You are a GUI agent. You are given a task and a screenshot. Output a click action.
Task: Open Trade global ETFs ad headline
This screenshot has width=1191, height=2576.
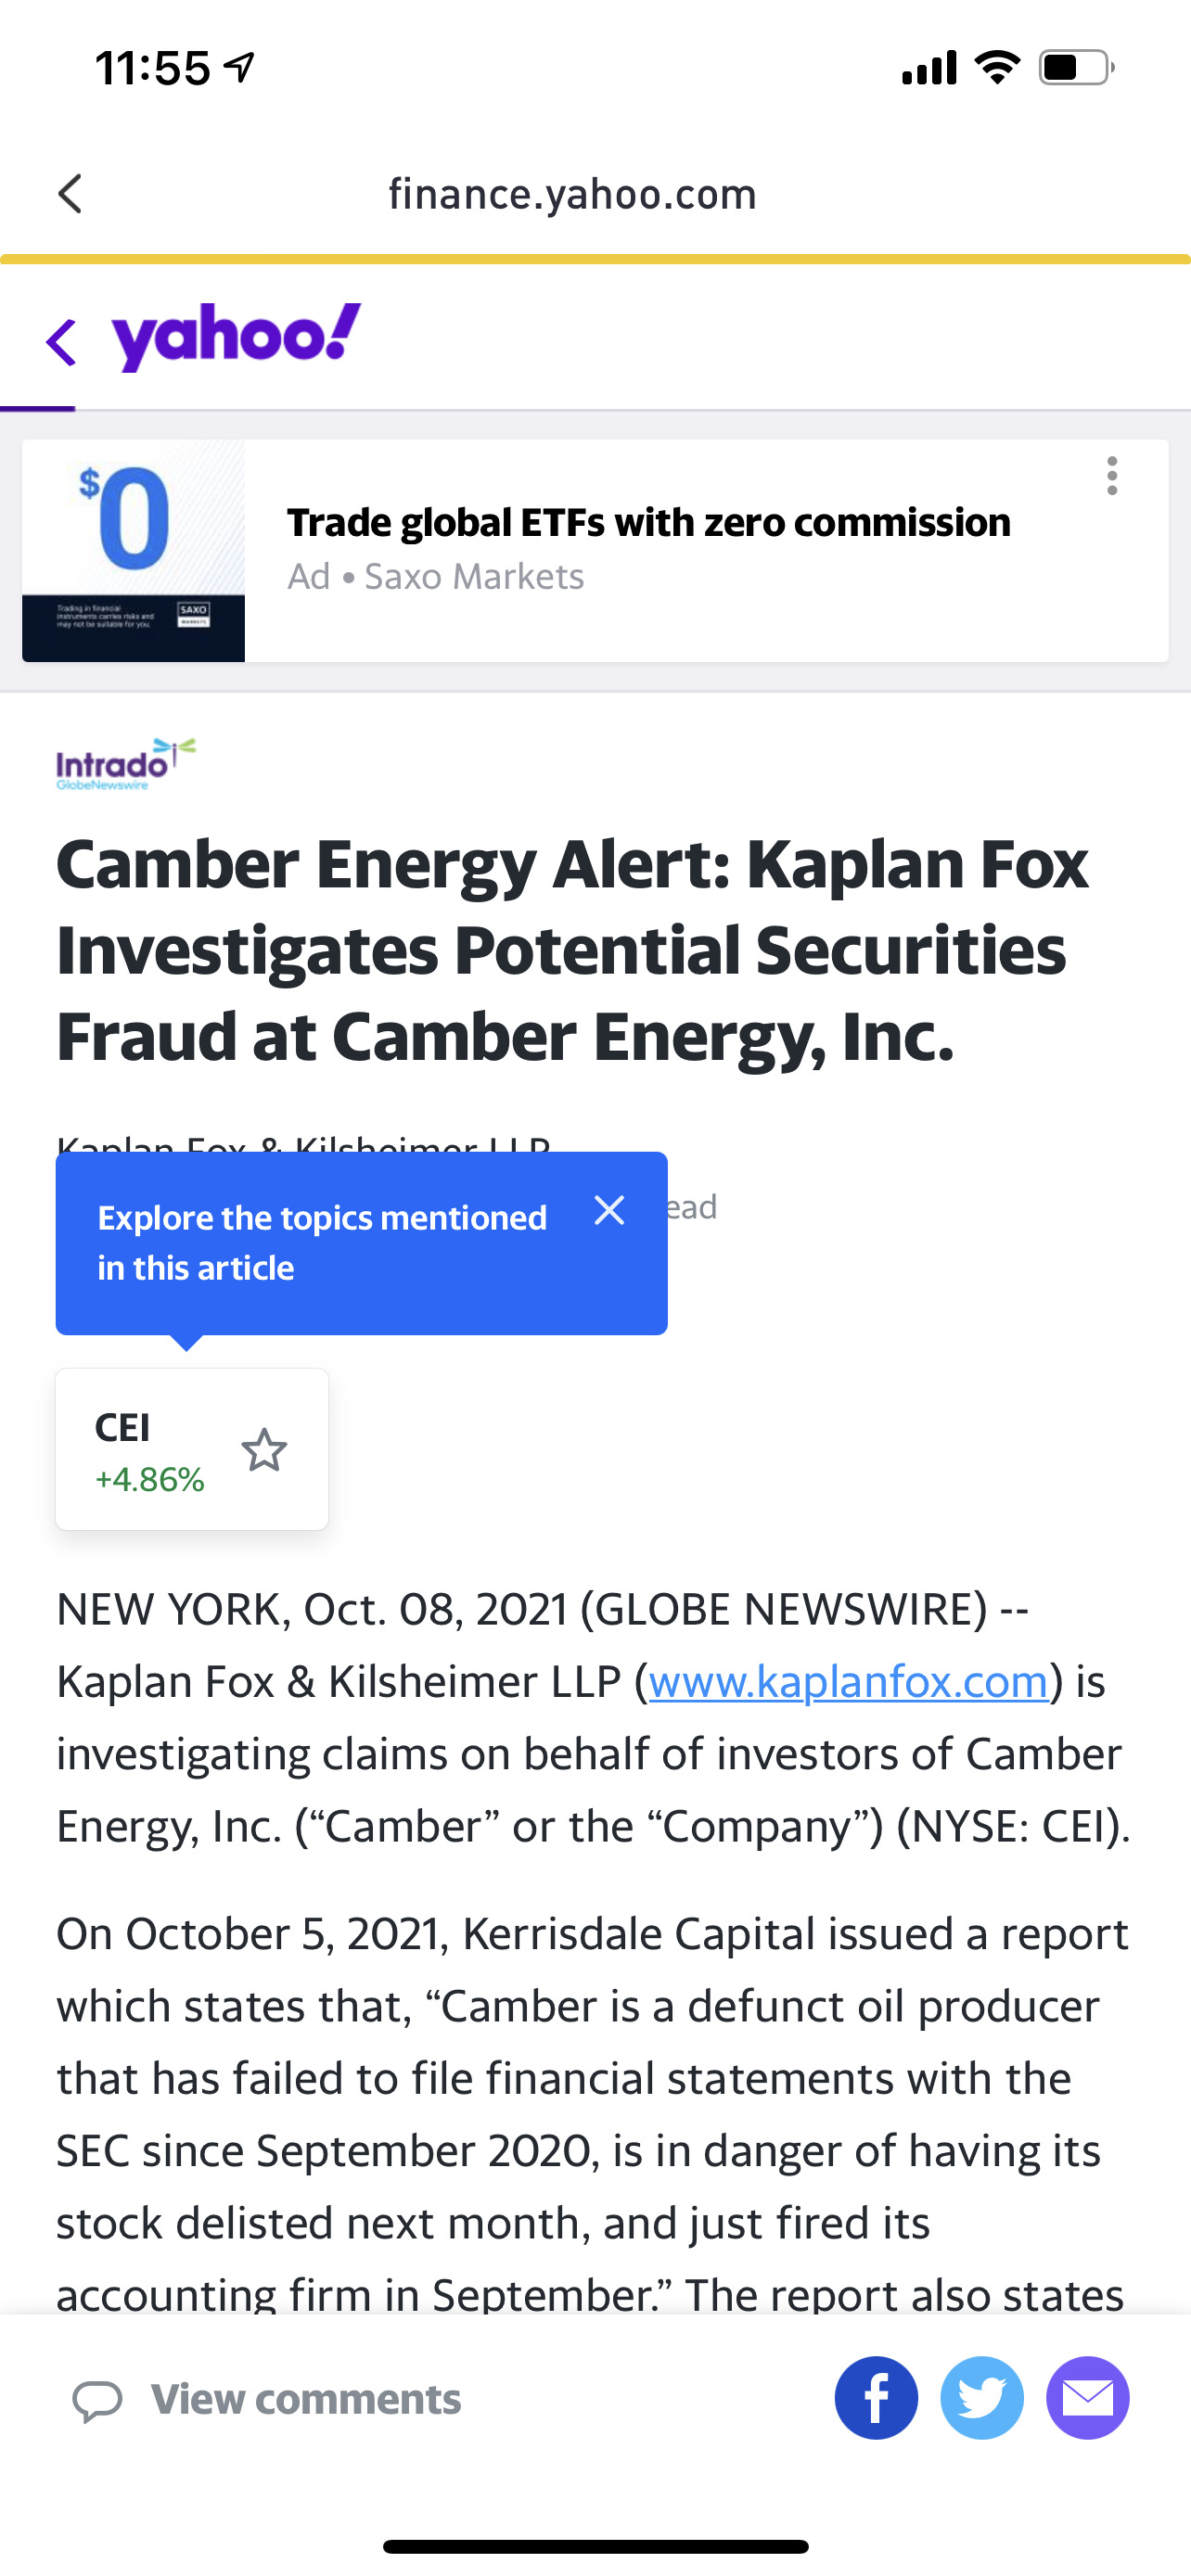tap(648, 522)
